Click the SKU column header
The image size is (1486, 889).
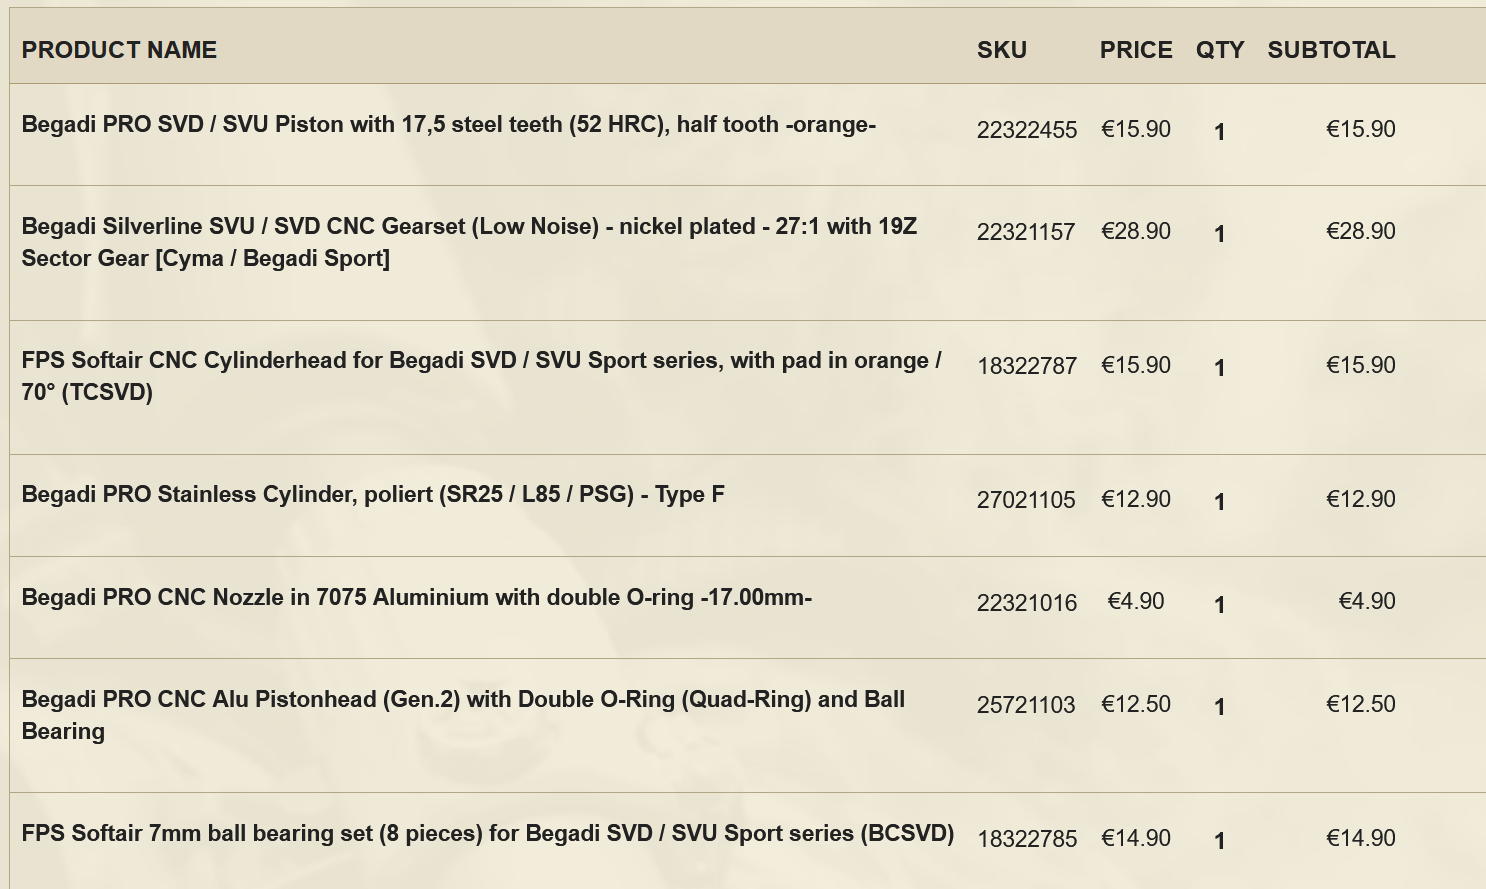coord(1001,50)
